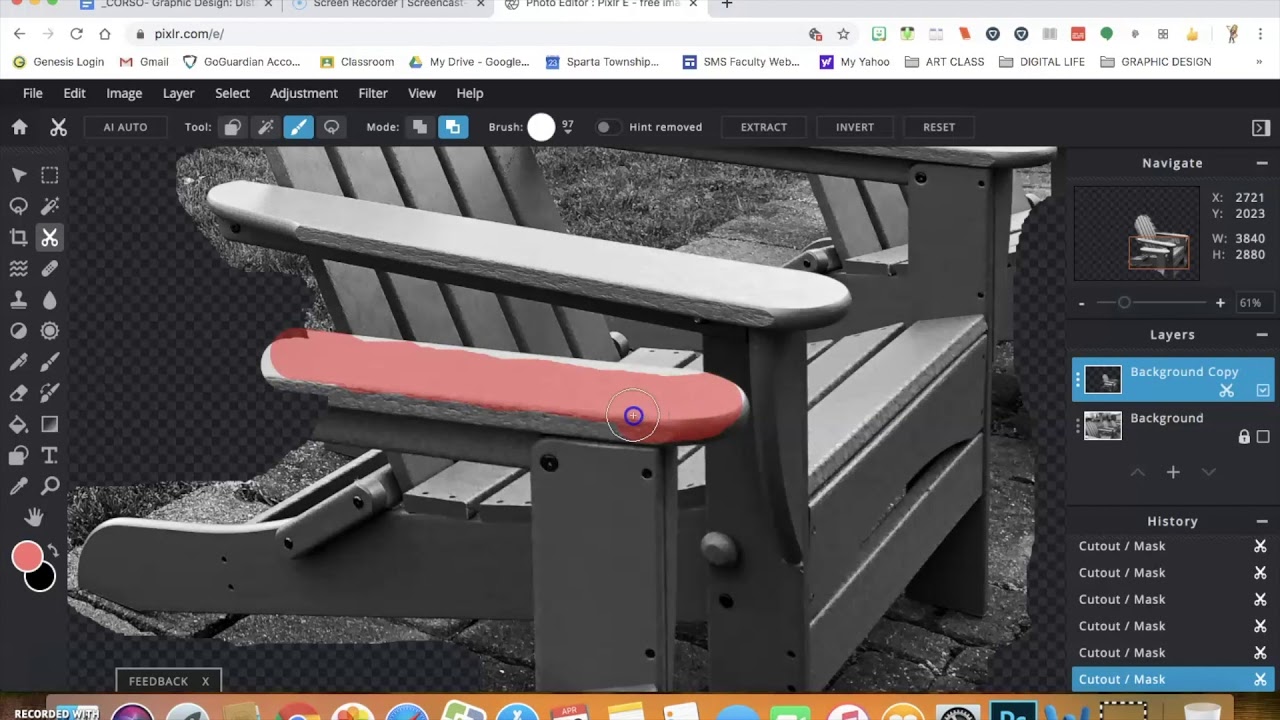Select the Color replace brush tool

point(49,393)
